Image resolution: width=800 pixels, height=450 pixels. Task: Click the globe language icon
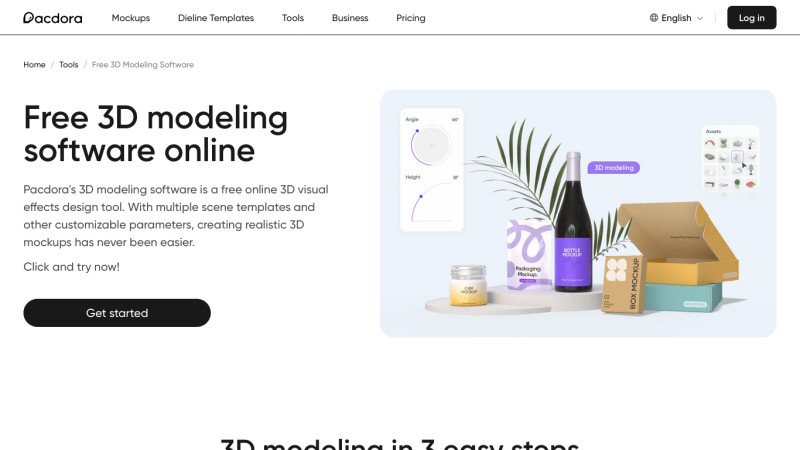(x=654, y=18)
